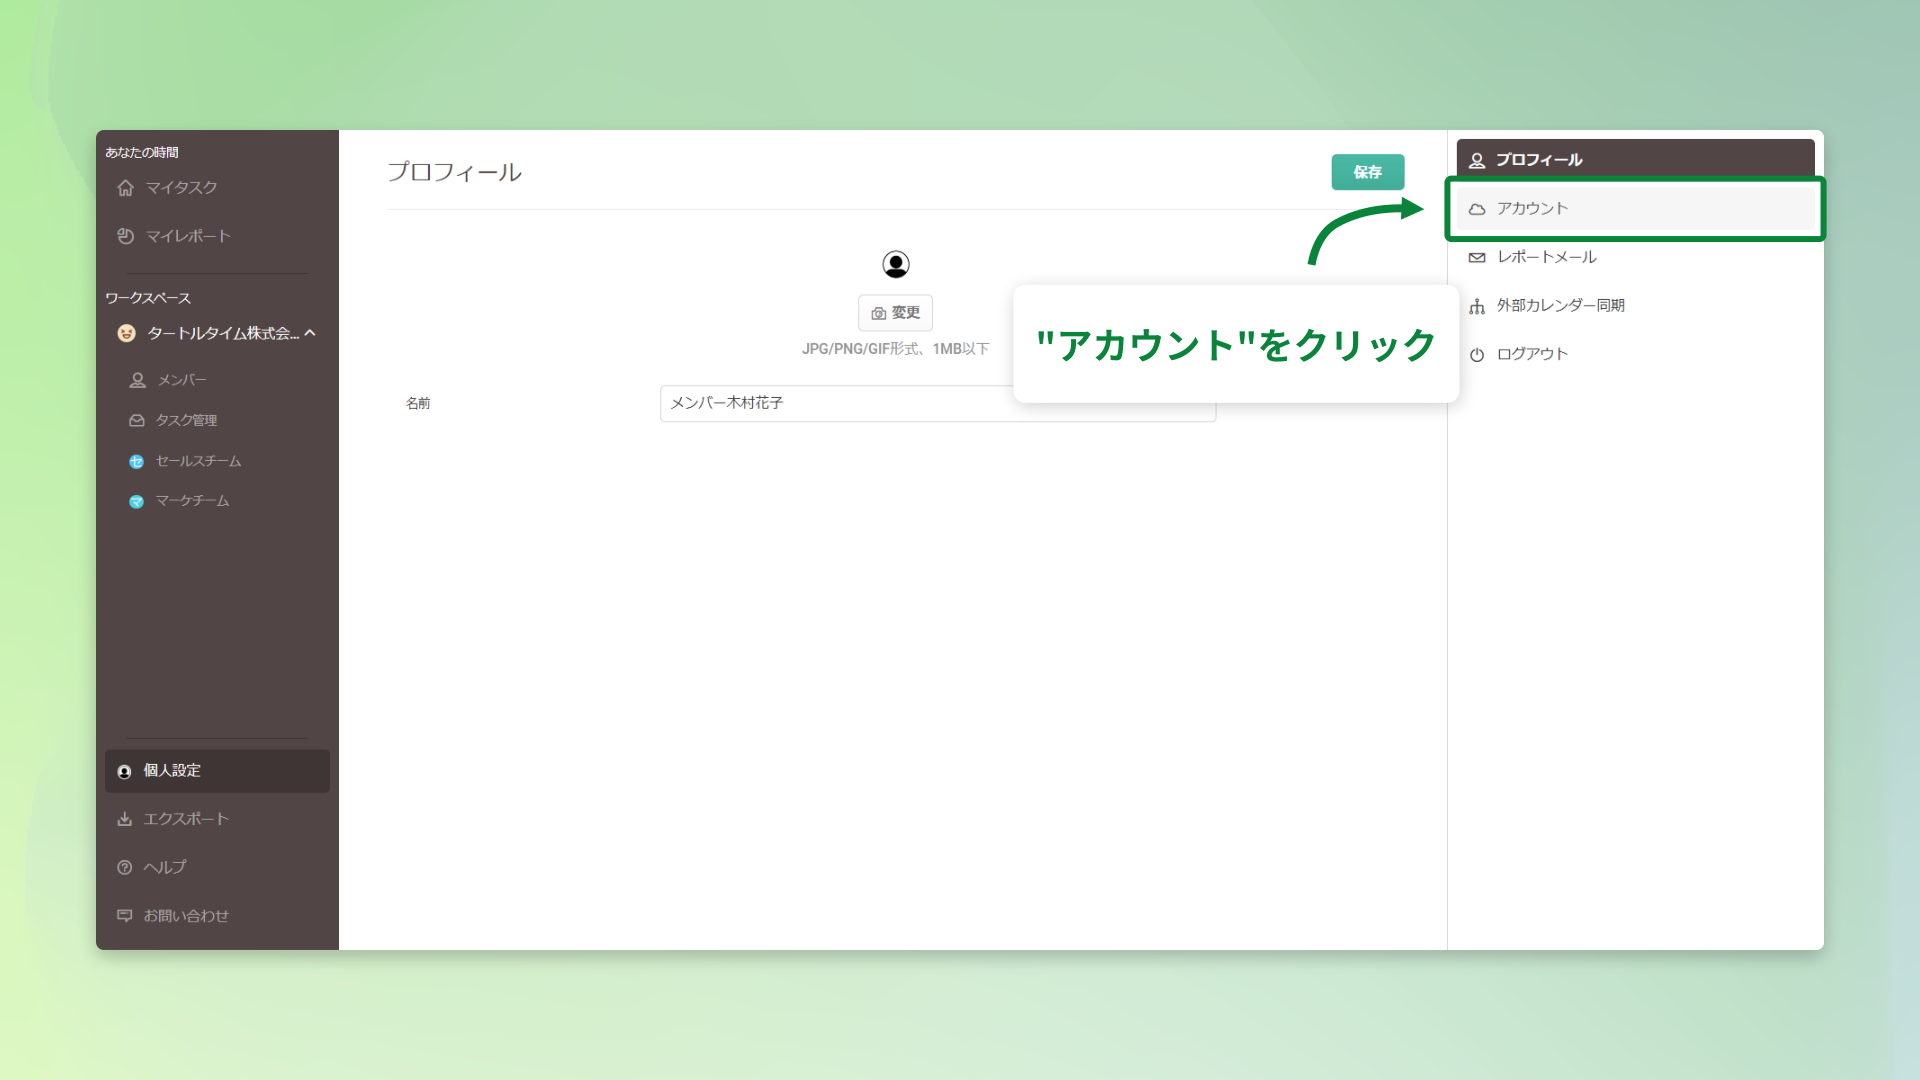Open the アカウント settings menu item
1920x1080 pixels.
(1530, 208)
